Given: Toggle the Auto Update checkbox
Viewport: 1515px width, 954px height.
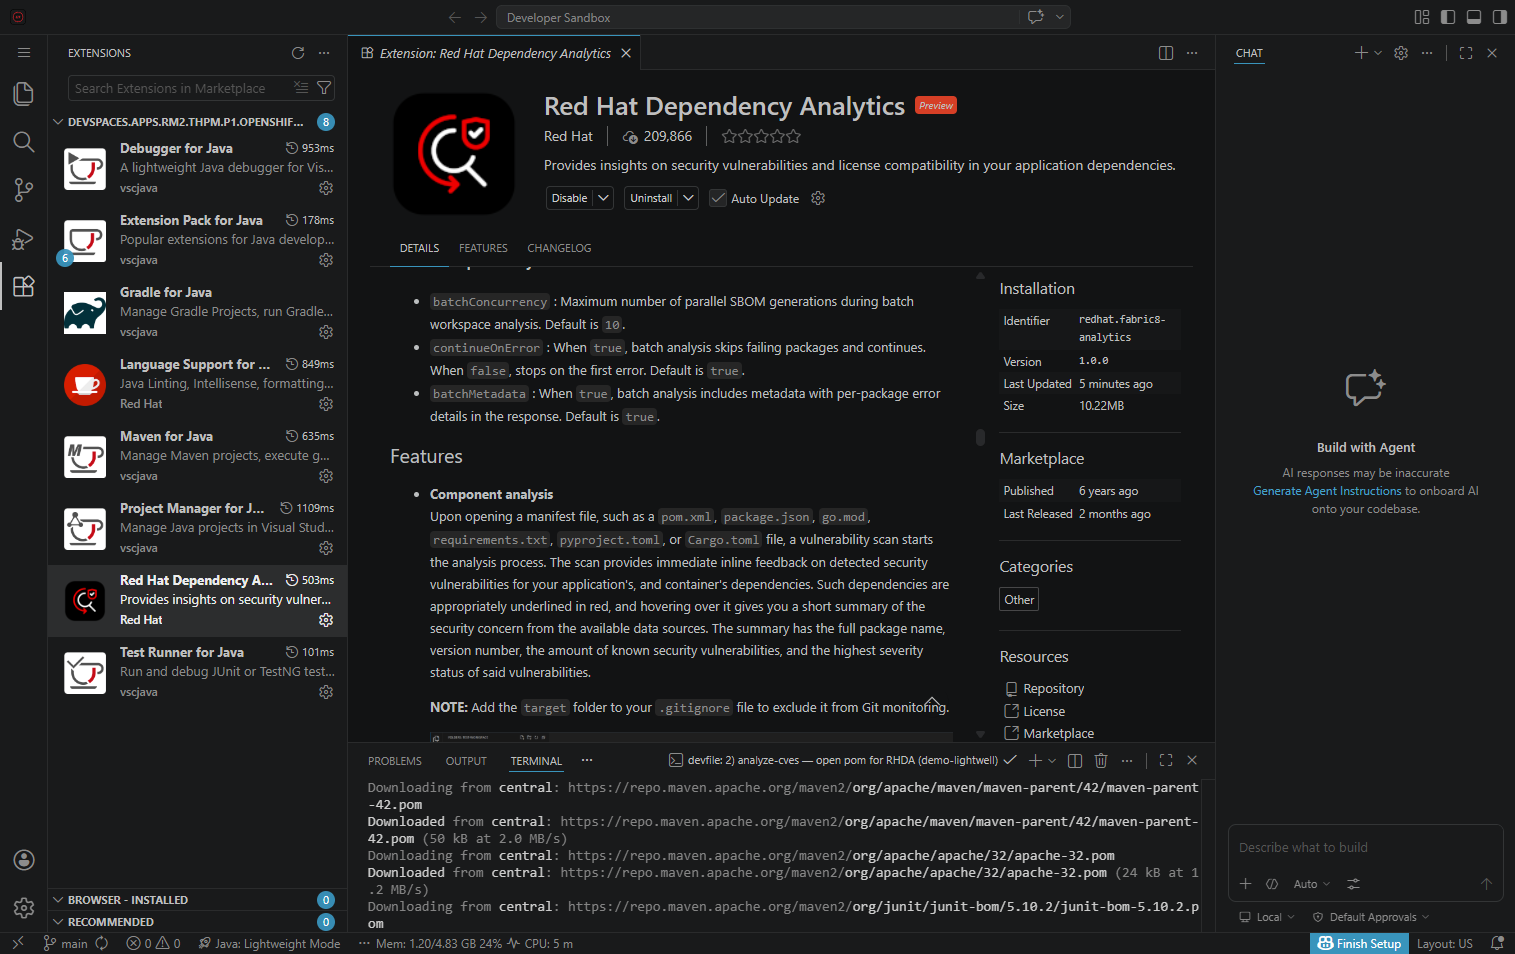Looking at the screenshot, I should (718, 198).
